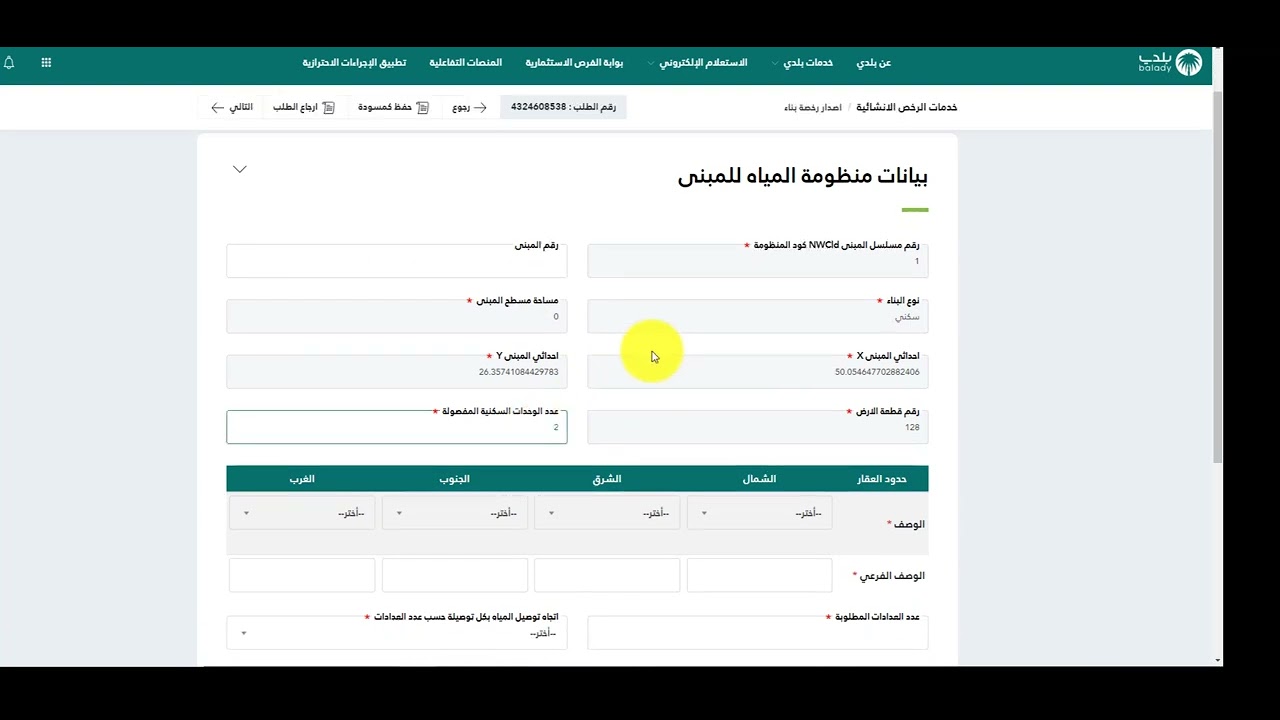
Task: Open the الشرق description dropdown
Action: [607, 513]
